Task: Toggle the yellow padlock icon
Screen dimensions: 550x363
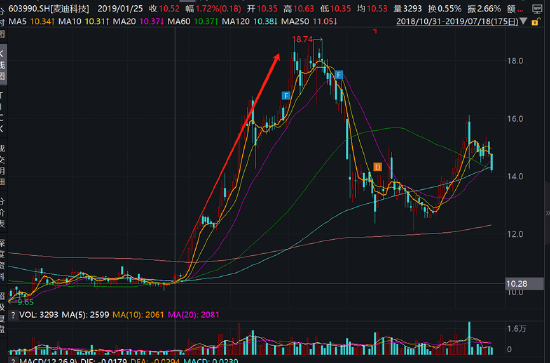Action: (535, 22)
